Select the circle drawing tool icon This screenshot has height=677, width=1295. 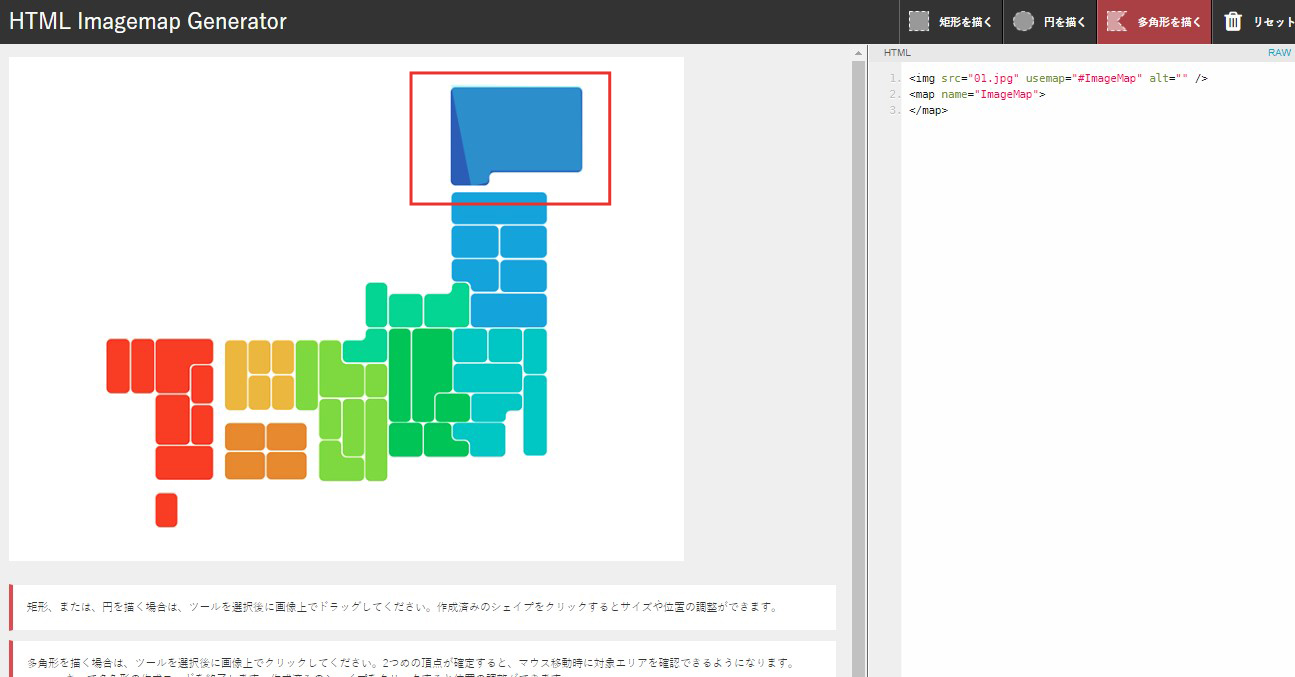pos(1023,21)
